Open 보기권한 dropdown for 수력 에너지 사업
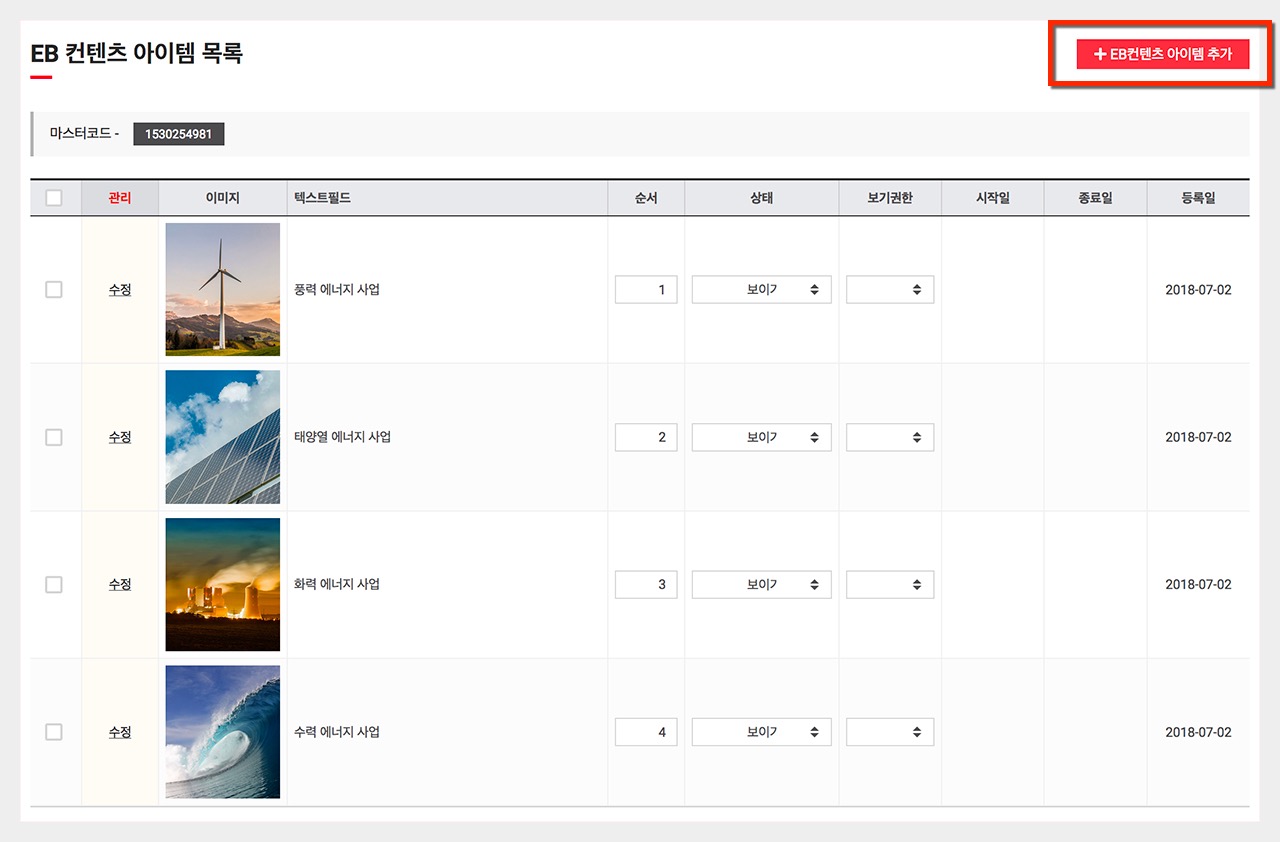Image resolution: width=1280 pixels, height=842 pixels. coord(890,732)
